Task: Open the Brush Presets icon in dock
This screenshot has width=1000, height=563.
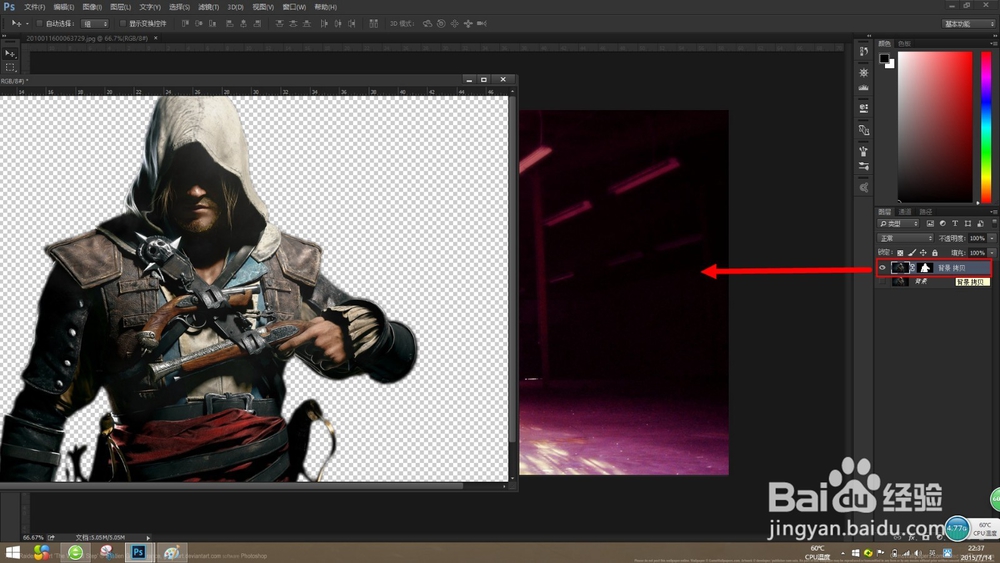Action: coord(864,166)
